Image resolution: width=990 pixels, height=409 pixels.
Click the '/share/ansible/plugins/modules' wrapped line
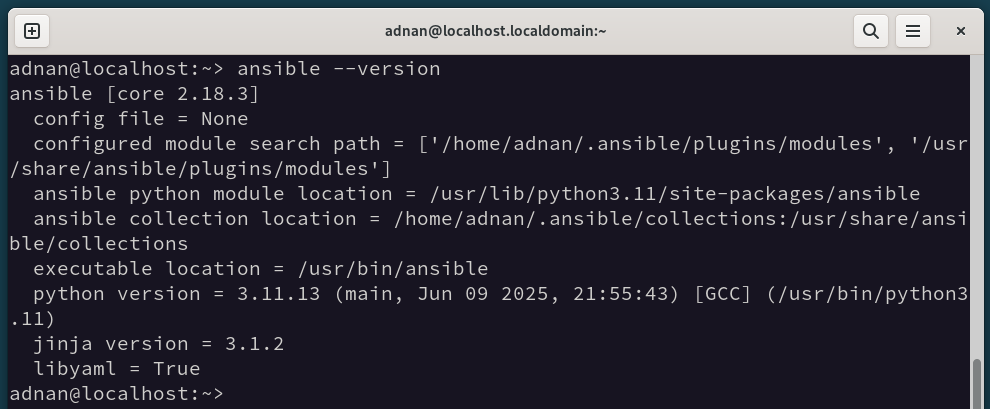click(200, 169)
